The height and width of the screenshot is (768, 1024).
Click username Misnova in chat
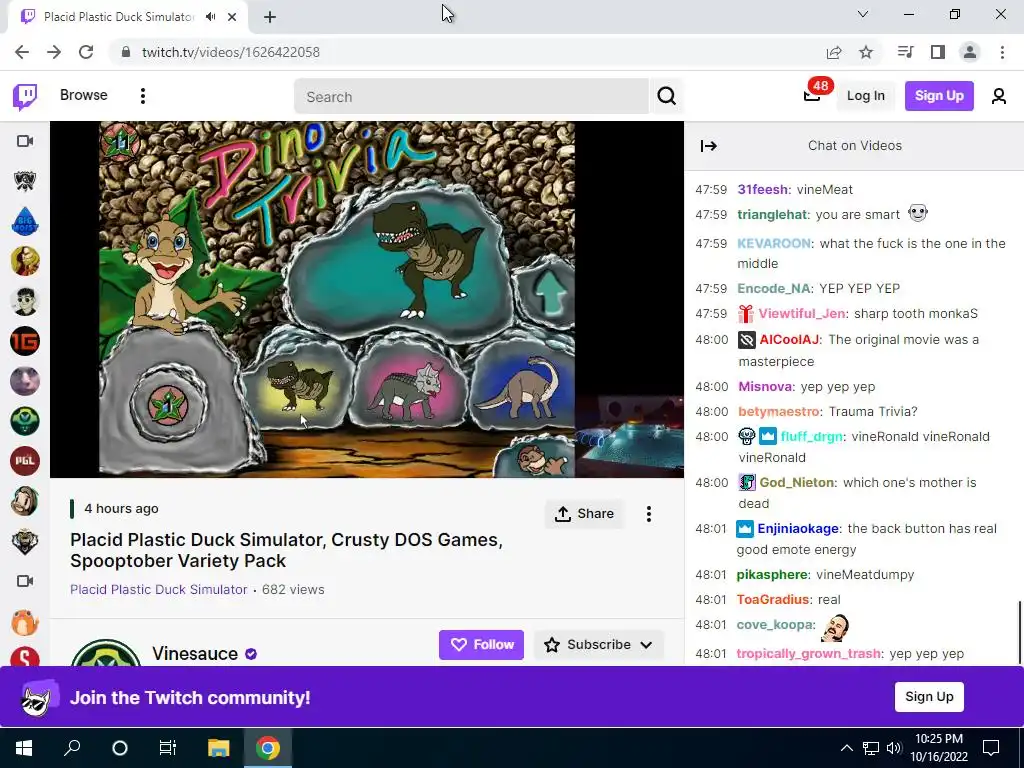coord(765,387)
